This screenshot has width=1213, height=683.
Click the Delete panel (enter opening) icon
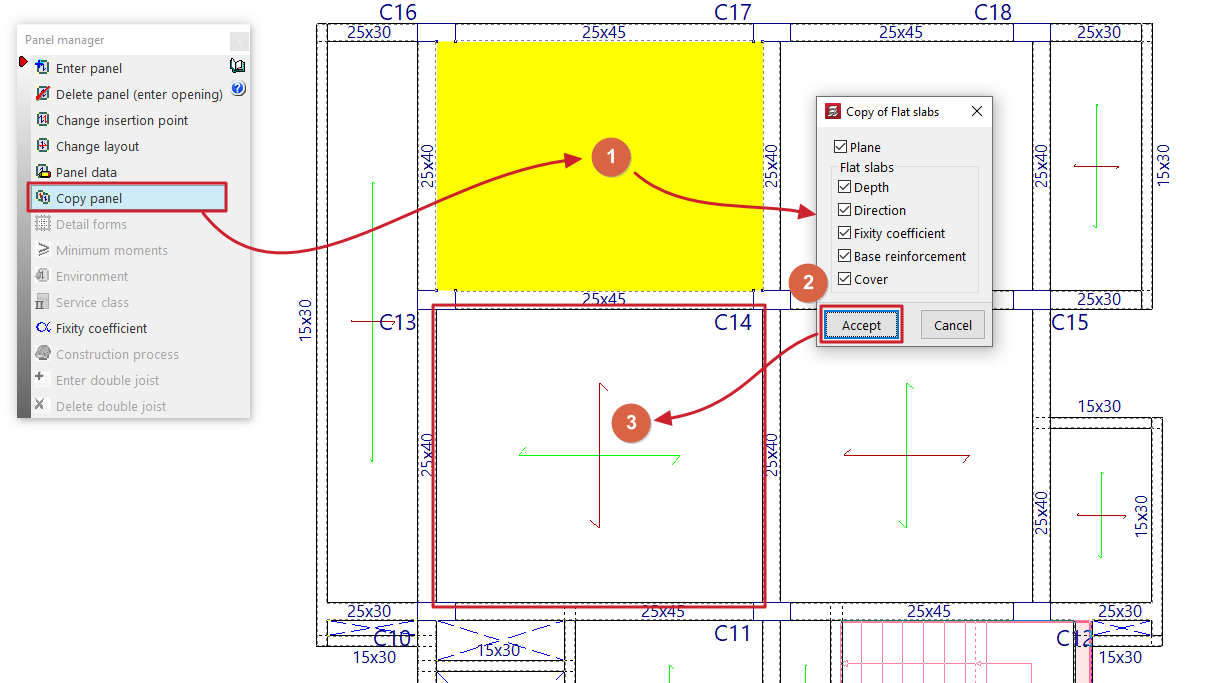click(42, 94)
